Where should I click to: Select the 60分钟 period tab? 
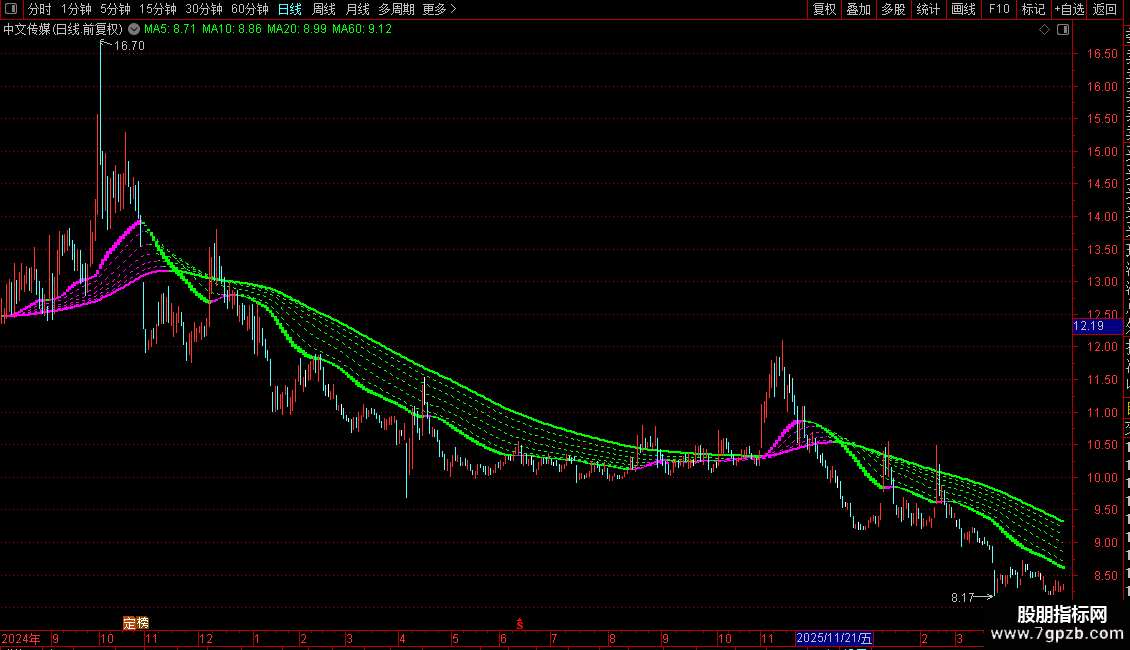pyautogui.click(x=249, y=9)
